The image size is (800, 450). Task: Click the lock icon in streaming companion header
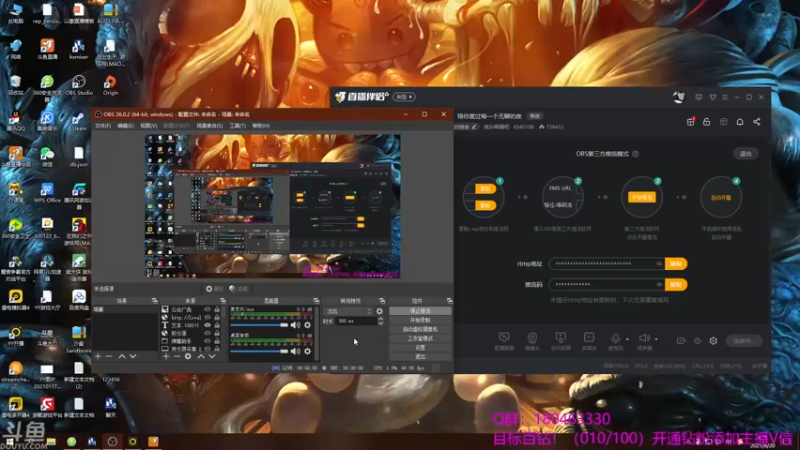[x=707, y=122]
